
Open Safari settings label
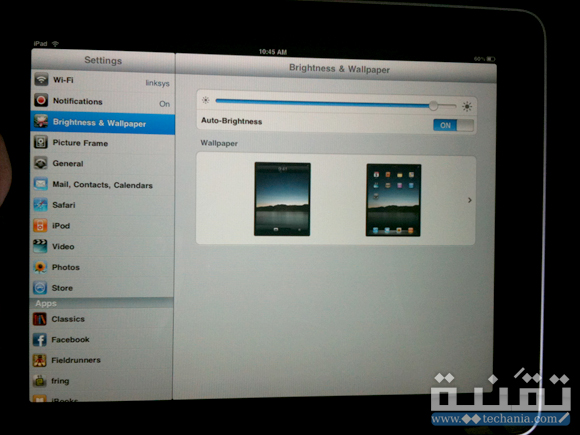[64, 205]
